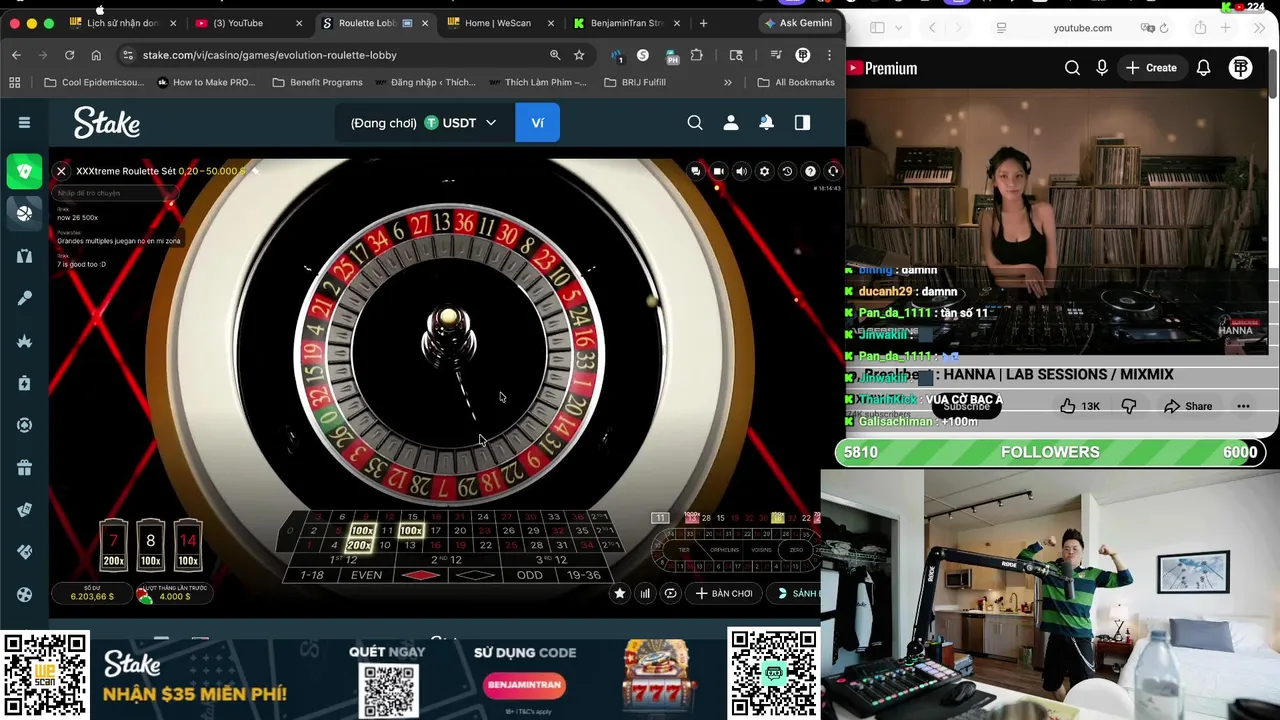Open Chrome extensions puzzle icon

(x=697, y=55)
